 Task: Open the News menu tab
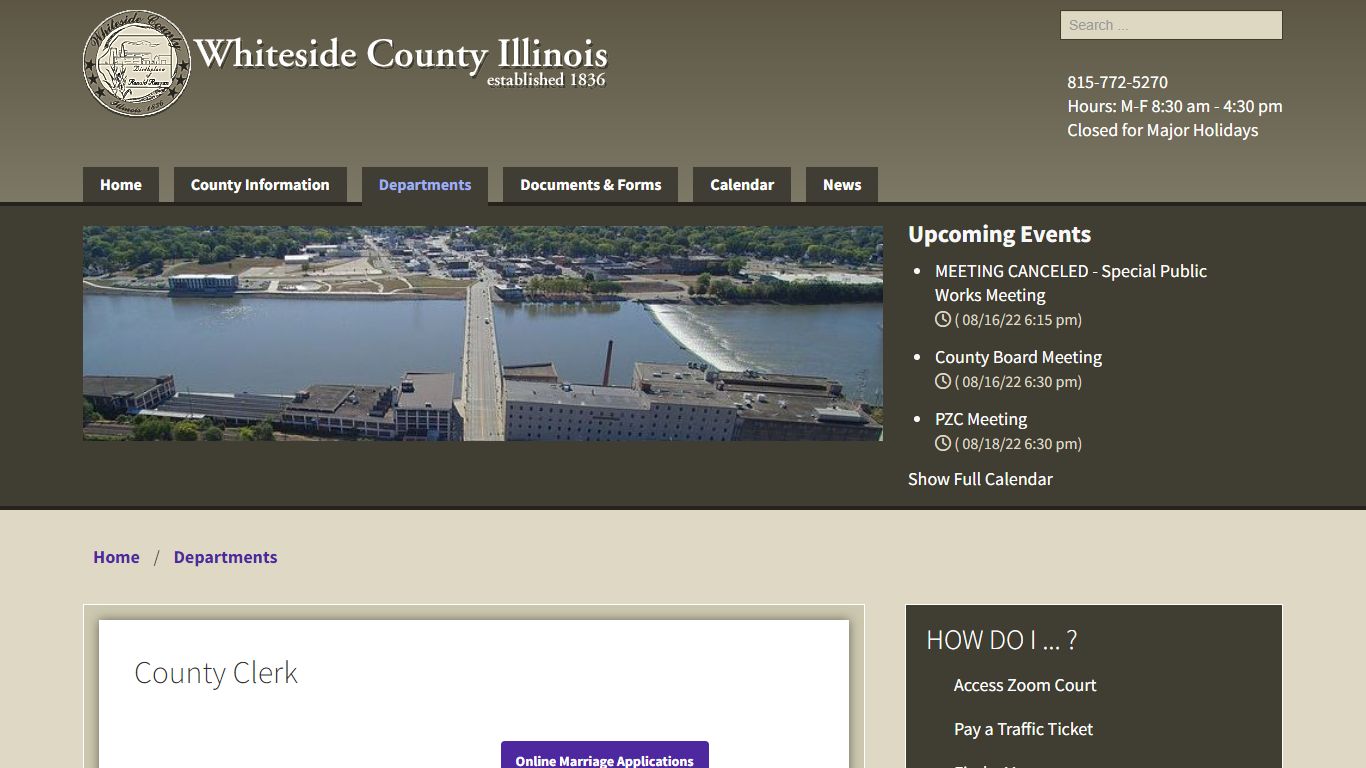pos(842,185)
